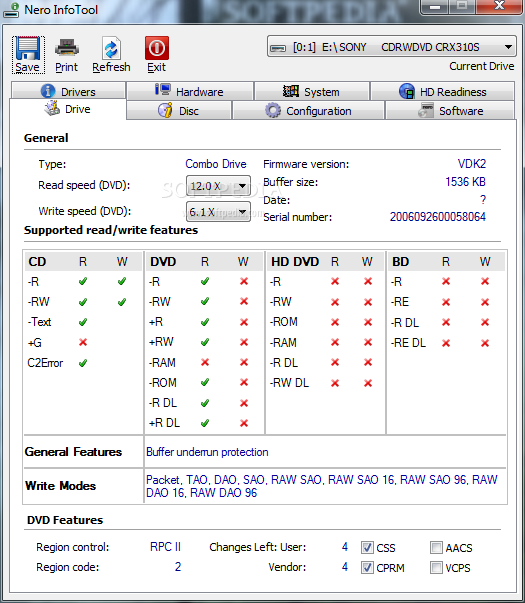Open the Drivers tab
525x603 pixels.
[x=68, y=91]
